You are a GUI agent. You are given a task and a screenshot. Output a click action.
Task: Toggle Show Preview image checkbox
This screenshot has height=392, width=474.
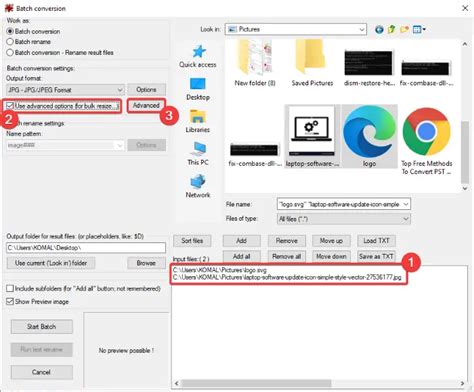point(10,301)
